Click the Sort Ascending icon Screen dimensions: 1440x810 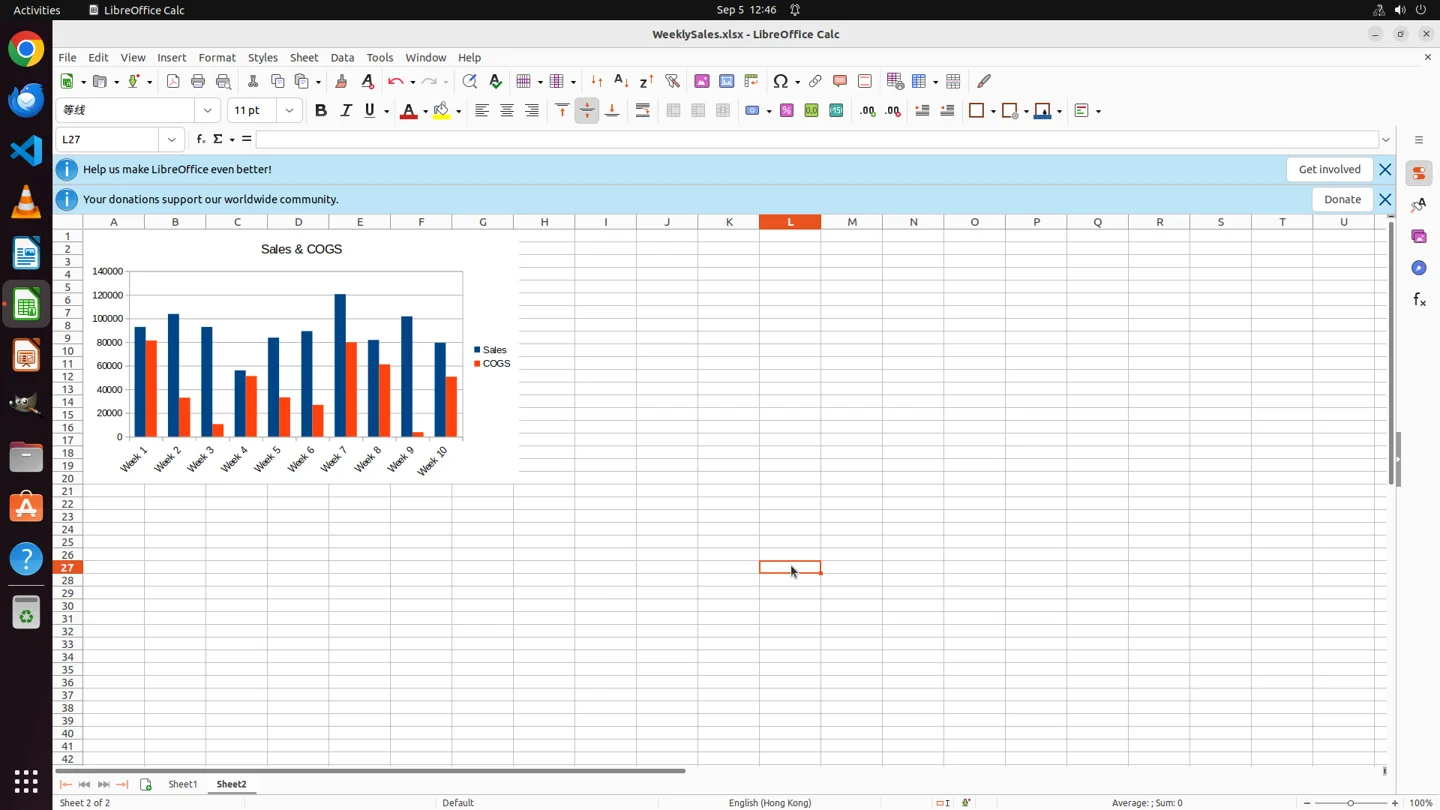coord(621,81)
